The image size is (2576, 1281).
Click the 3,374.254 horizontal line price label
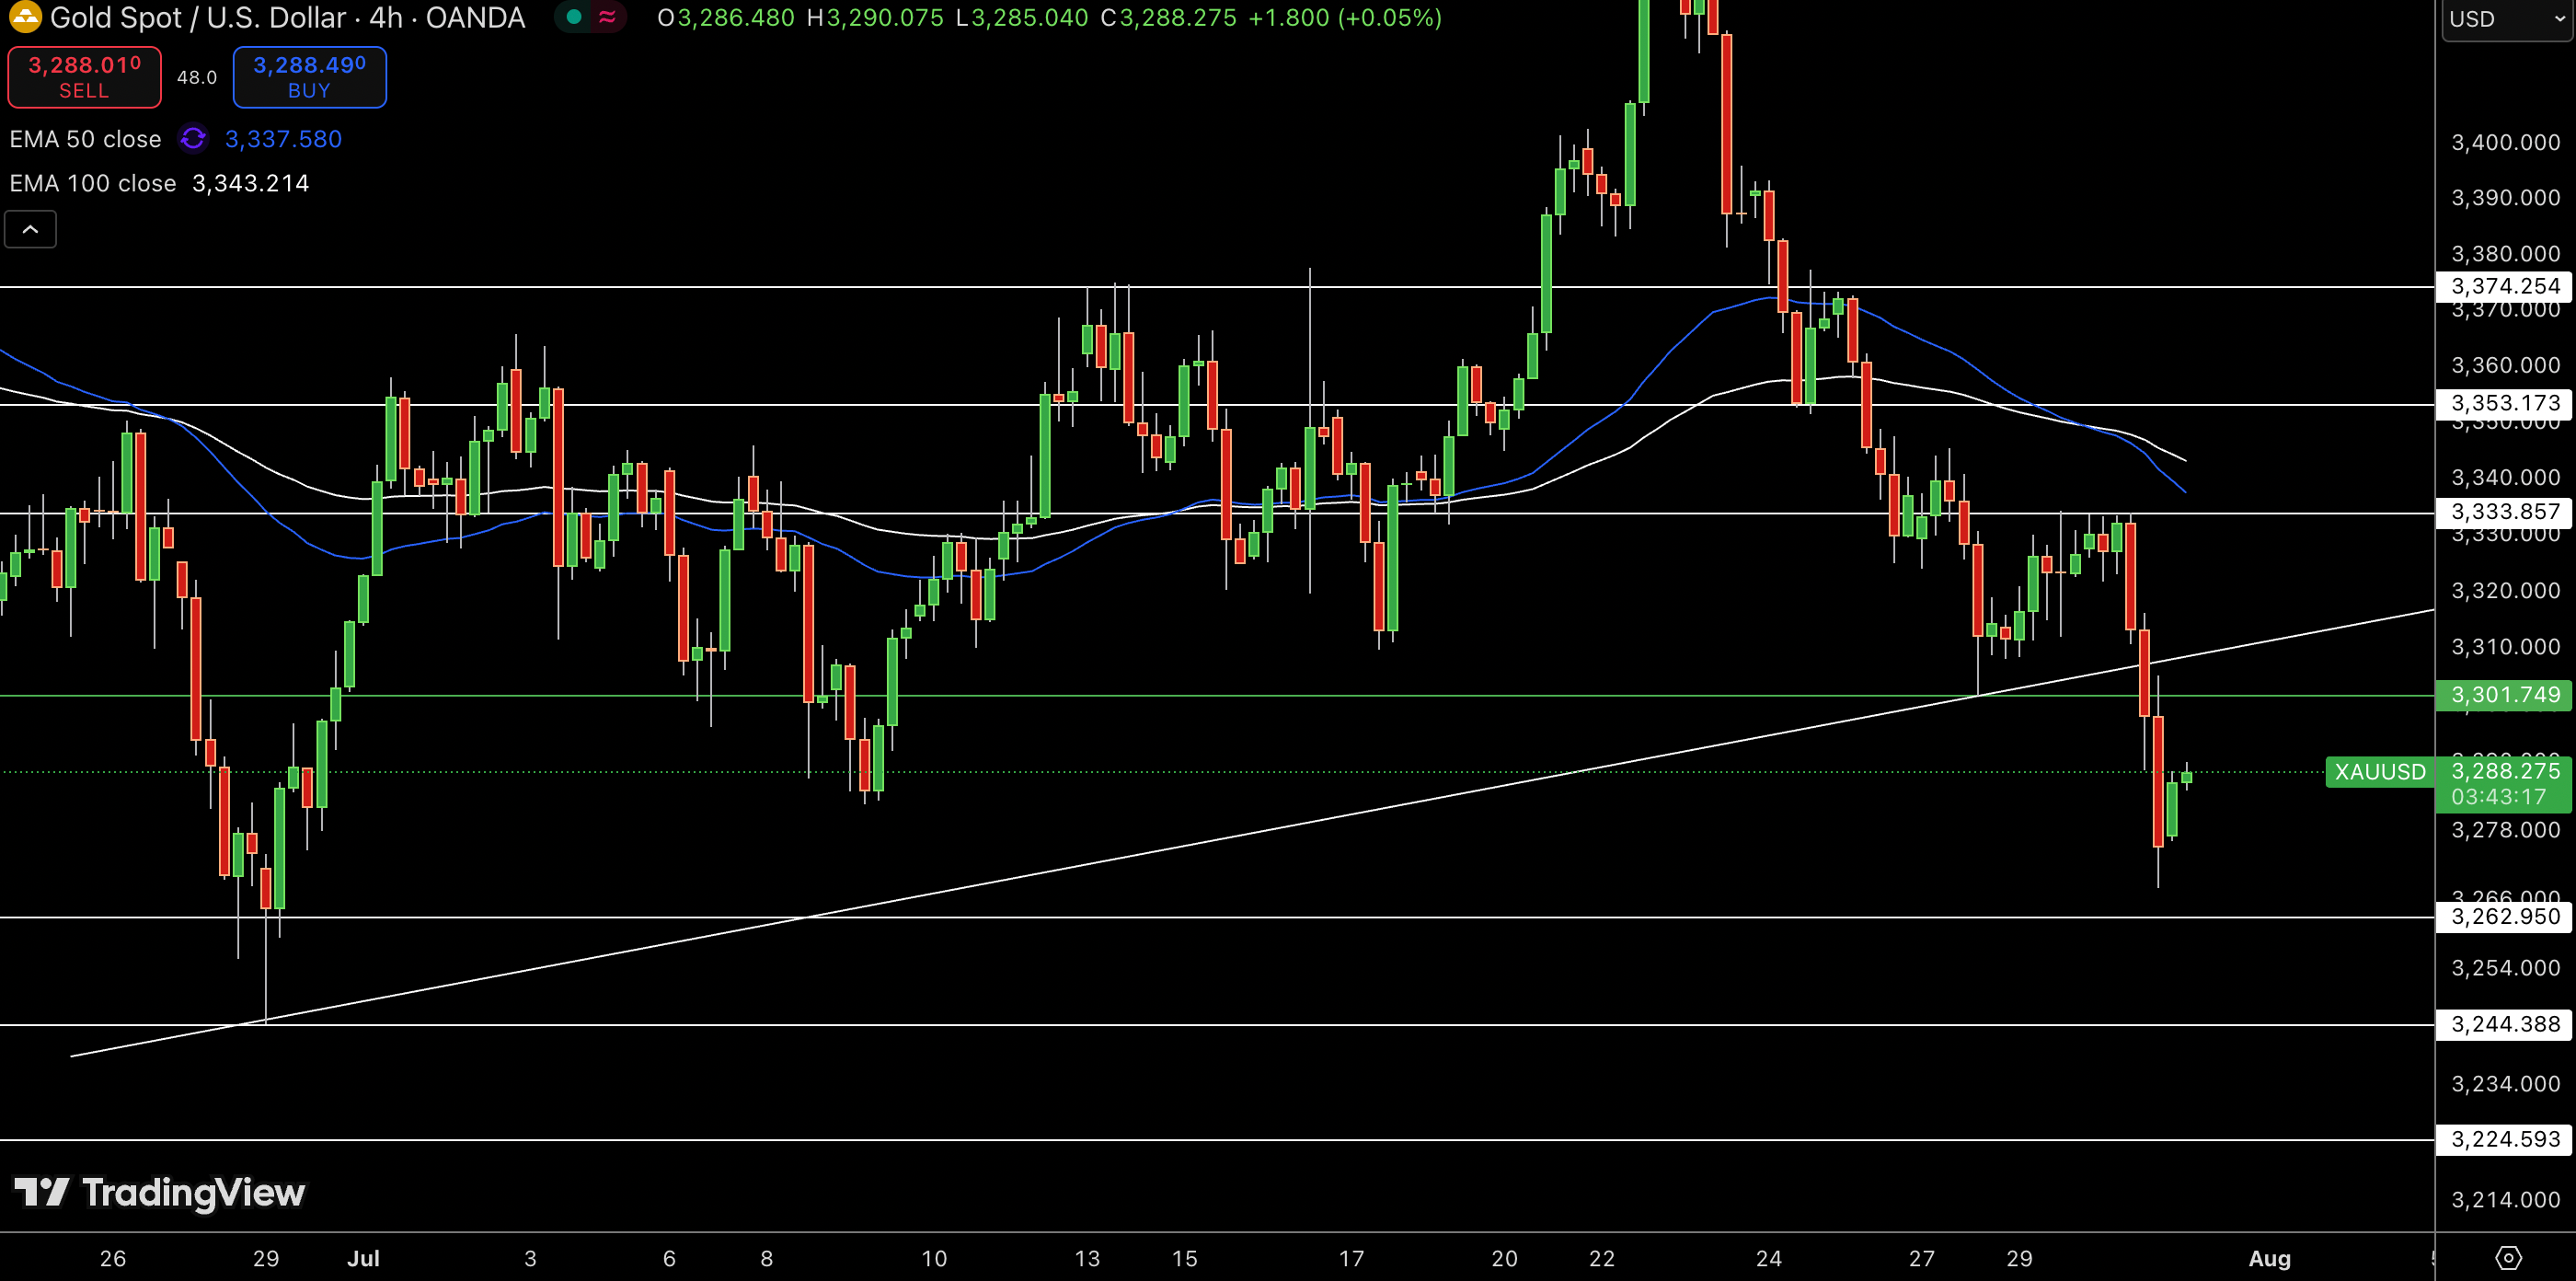coord(2504,287)
